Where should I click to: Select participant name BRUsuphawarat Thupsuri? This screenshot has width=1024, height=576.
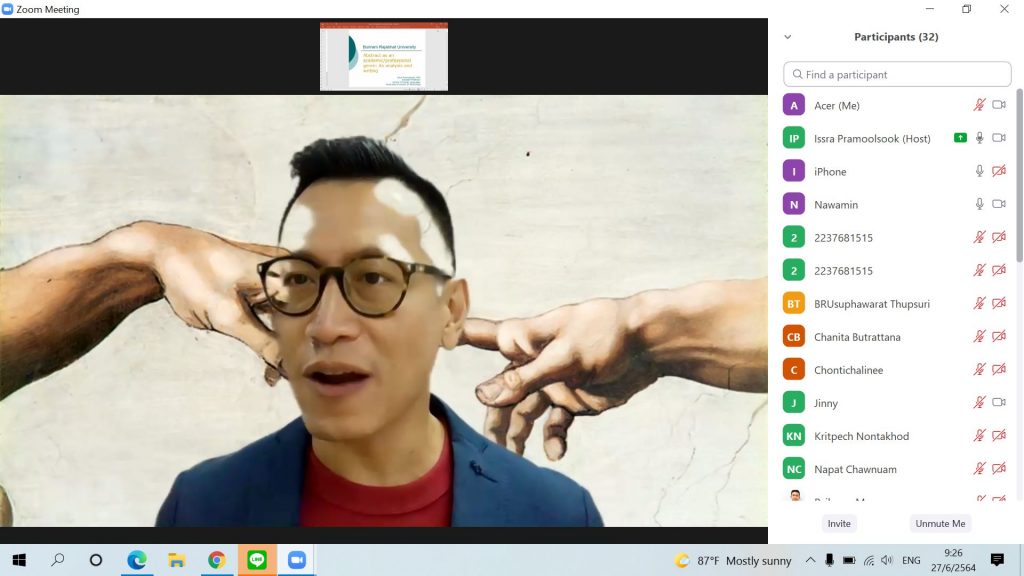pos(872,304)
